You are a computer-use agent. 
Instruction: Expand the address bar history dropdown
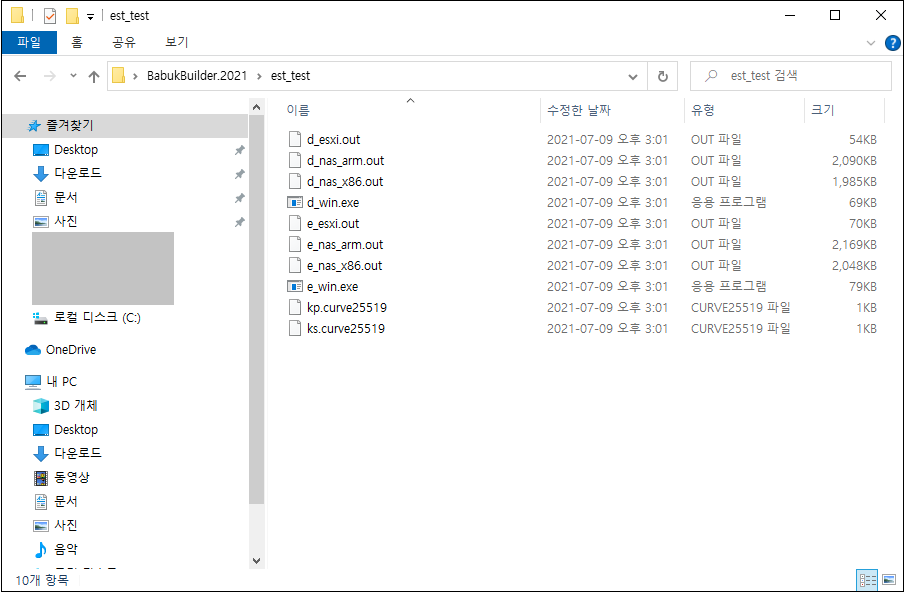[633, 76]
